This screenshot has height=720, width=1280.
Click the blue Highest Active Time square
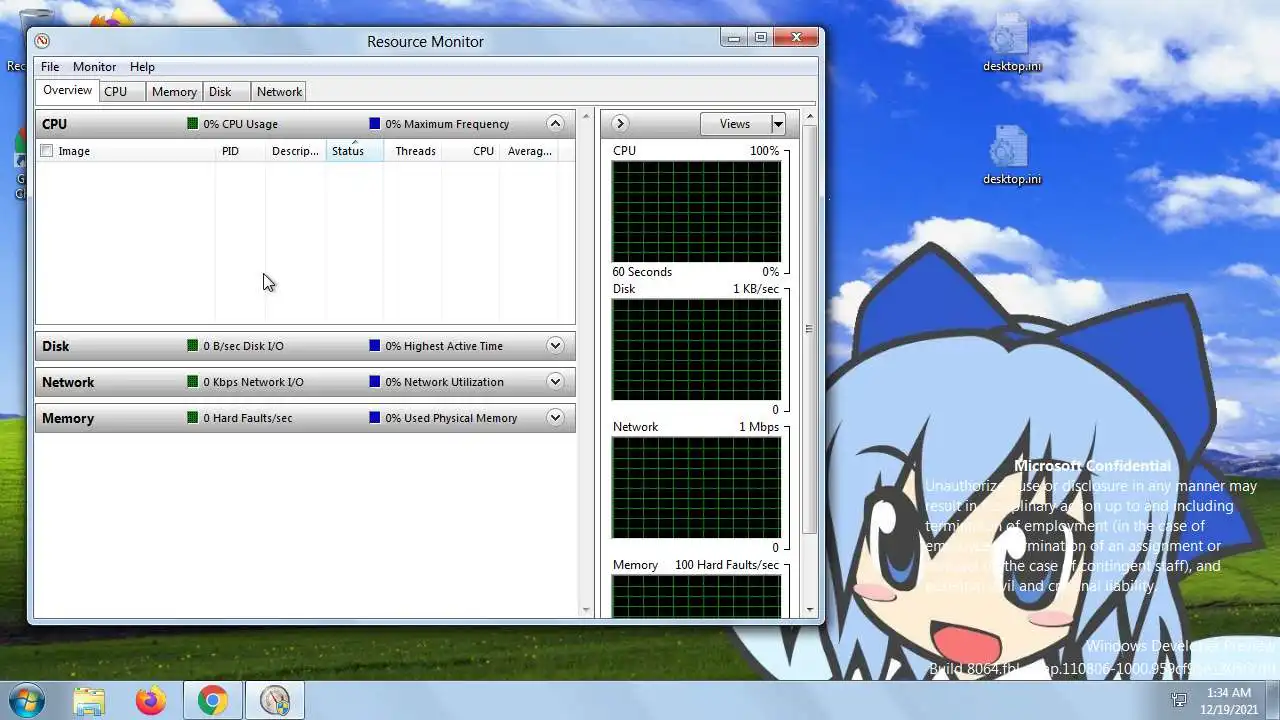(x=375, y=346)
